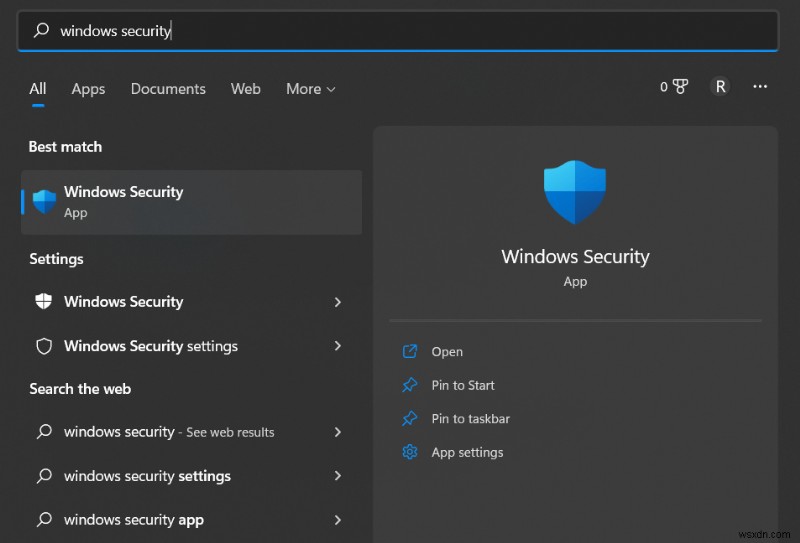Expand chevron for windows security app suggestion
800x543 pixels.
[338, 520]
